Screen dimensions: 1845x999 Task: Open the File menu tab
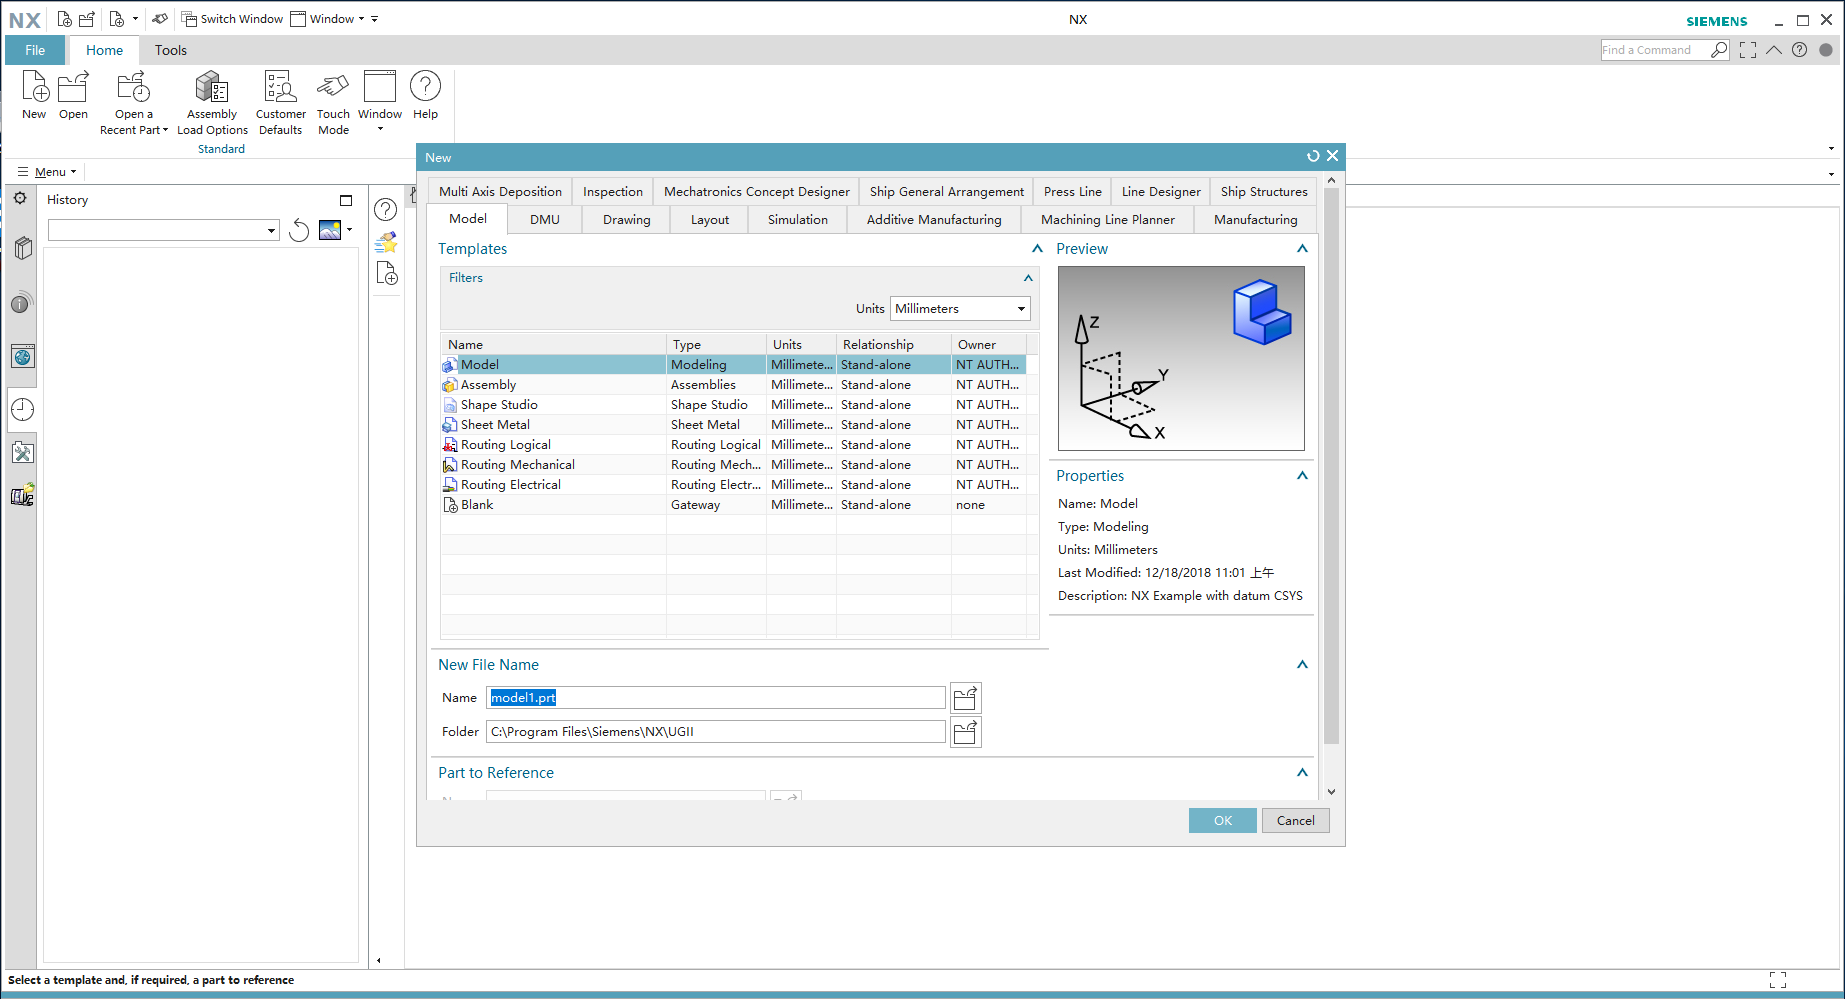click(x=35, y=50)
